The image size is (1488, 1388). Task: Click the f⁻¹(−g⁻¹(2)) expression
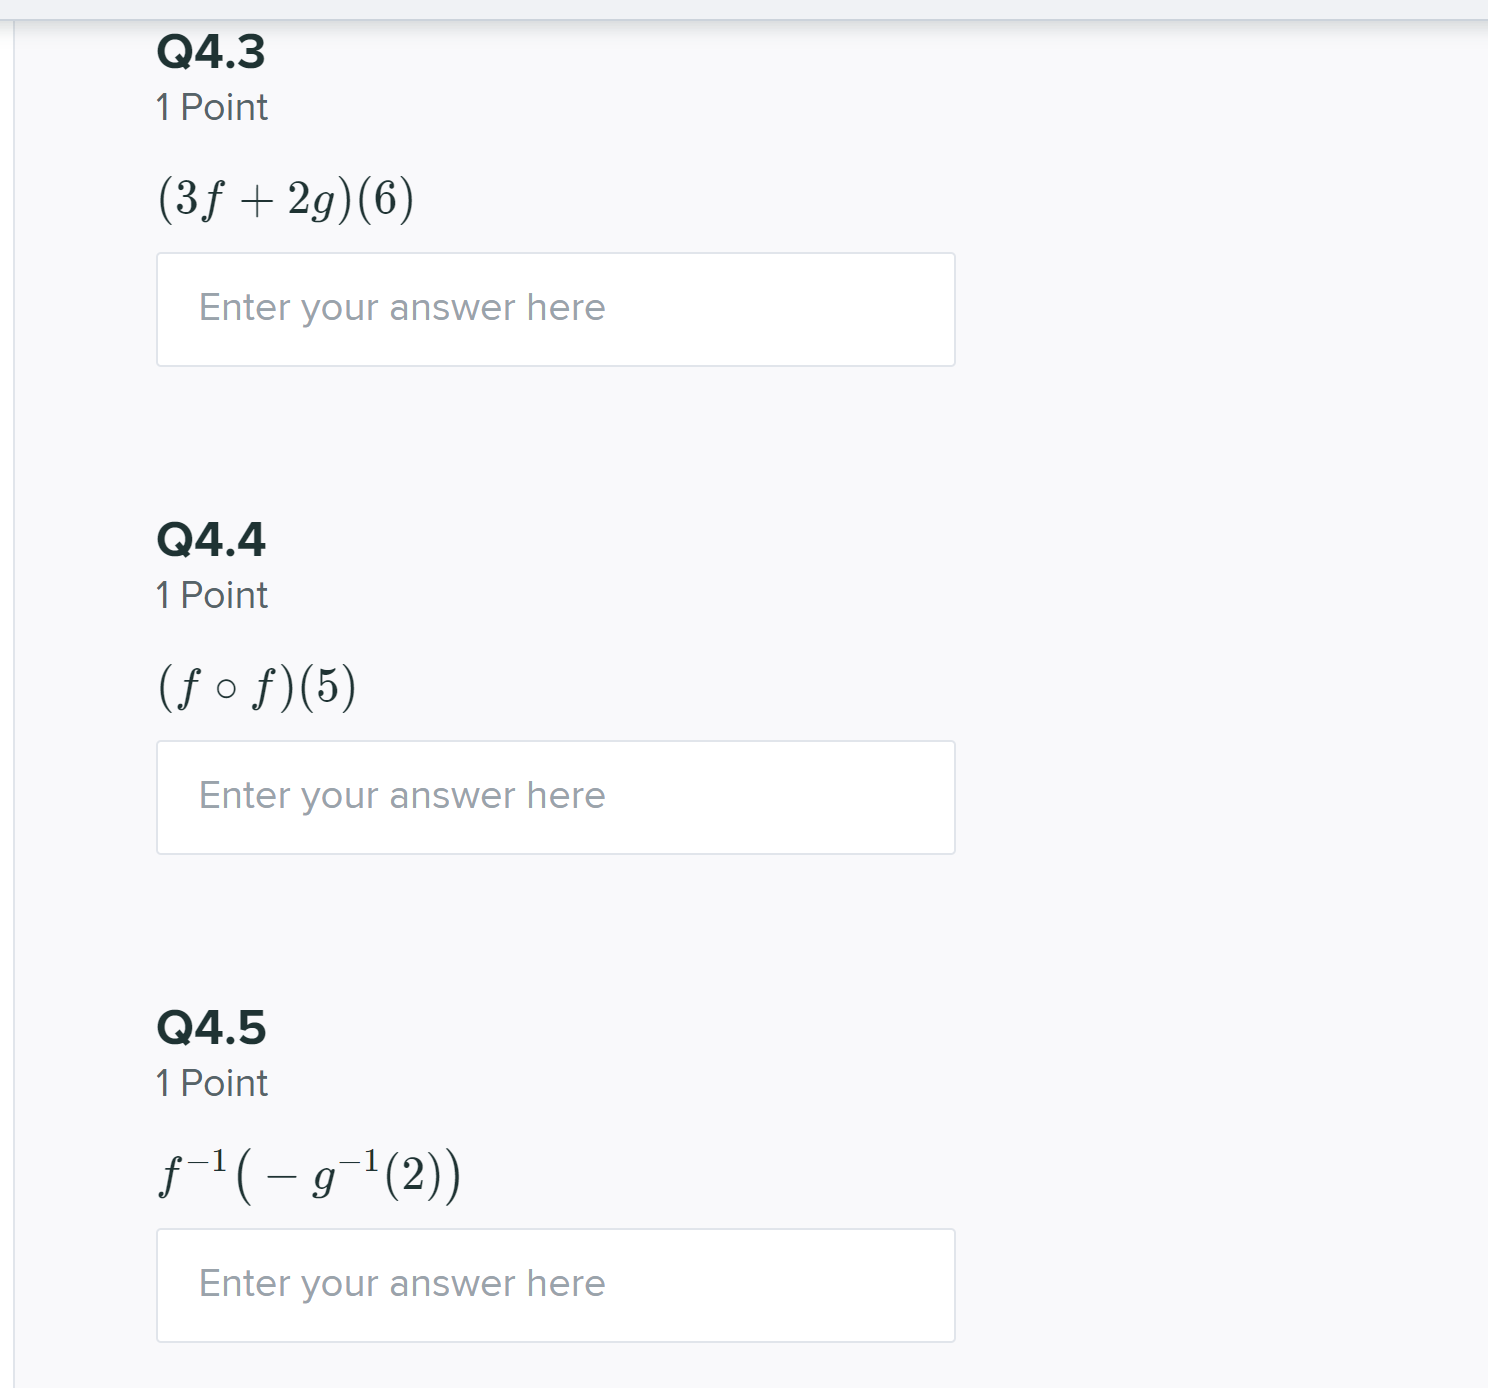click(308, 1173)
